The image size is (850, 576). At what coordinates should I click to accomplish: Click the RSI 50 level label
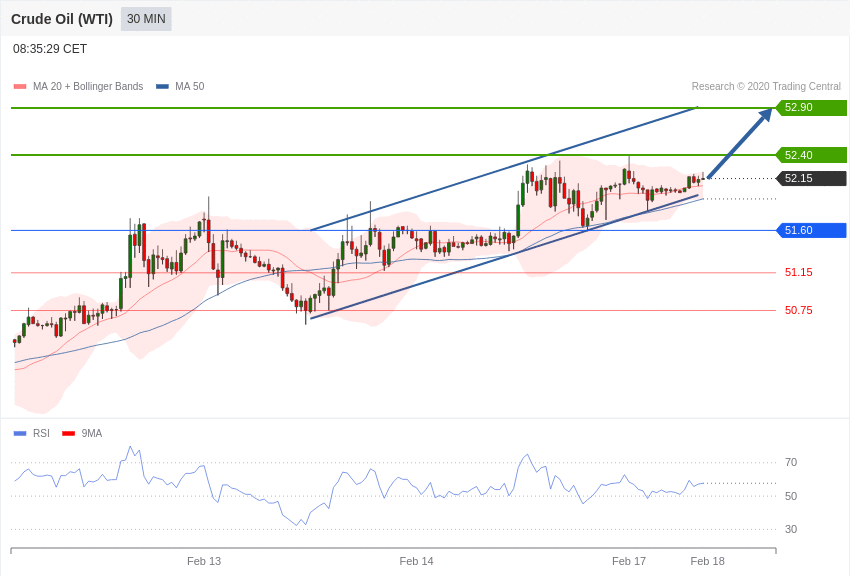tap(791, 496)
